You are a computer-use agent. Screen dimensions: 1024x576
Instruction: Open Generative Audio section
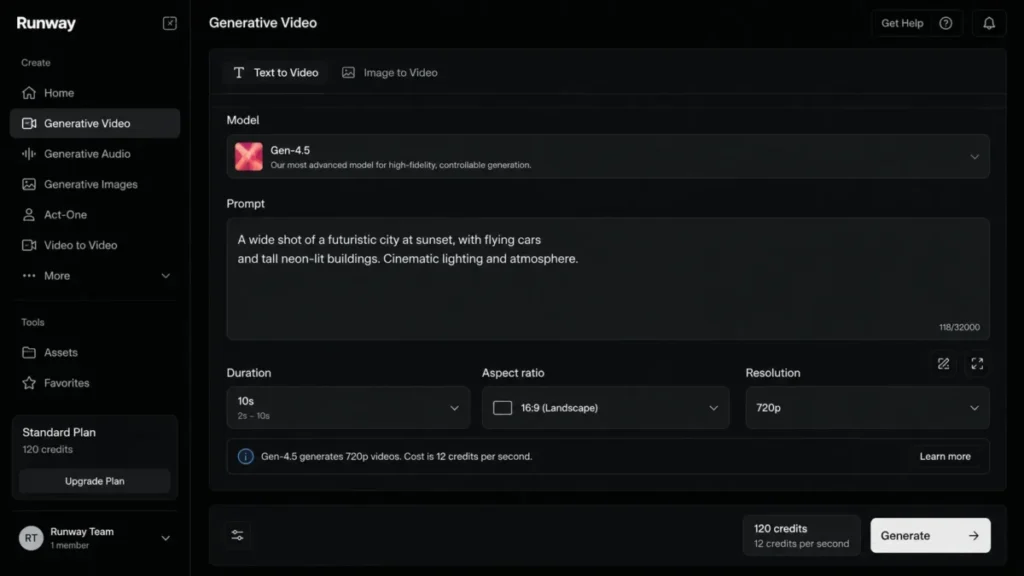click(95, 154)
